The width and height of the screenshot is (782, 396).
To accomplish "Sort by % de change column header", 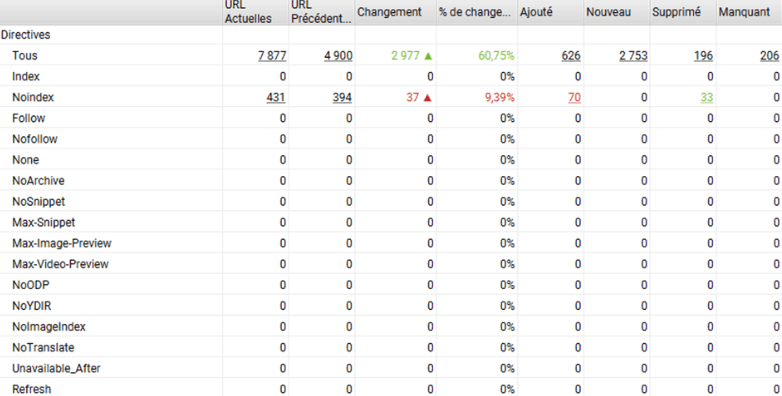I will (x=477, y=12).
